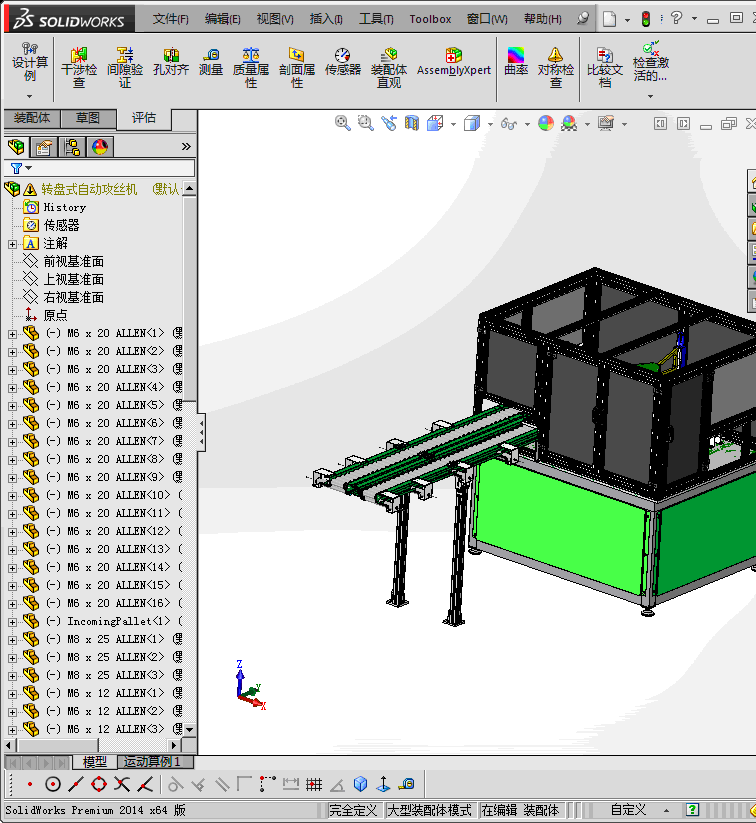The width and height of the screenshot is (756, 823).
Task: Click the 3D cube icon in bottom toolbar
Action: (360, 784)
